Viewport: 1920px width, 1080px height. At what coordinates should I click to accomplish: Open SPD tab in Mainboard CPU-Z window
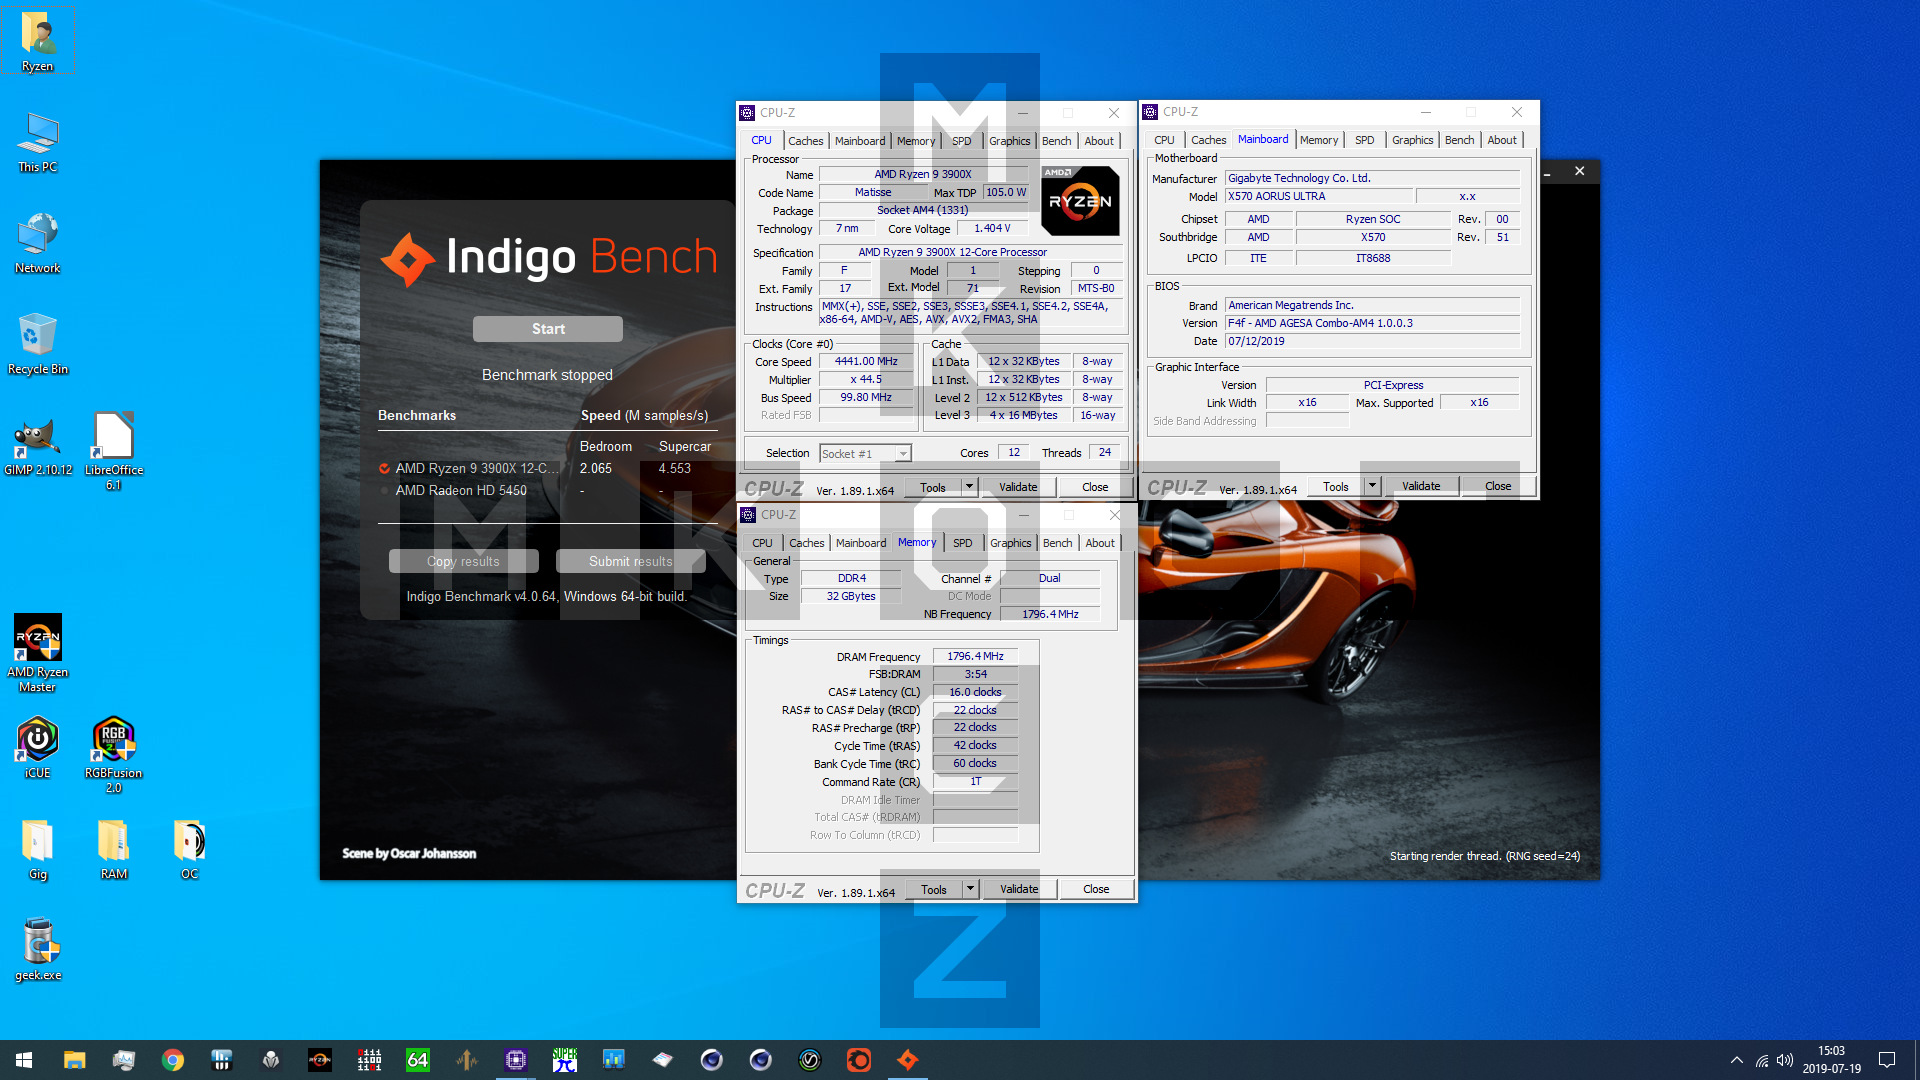pos(1364,140)
